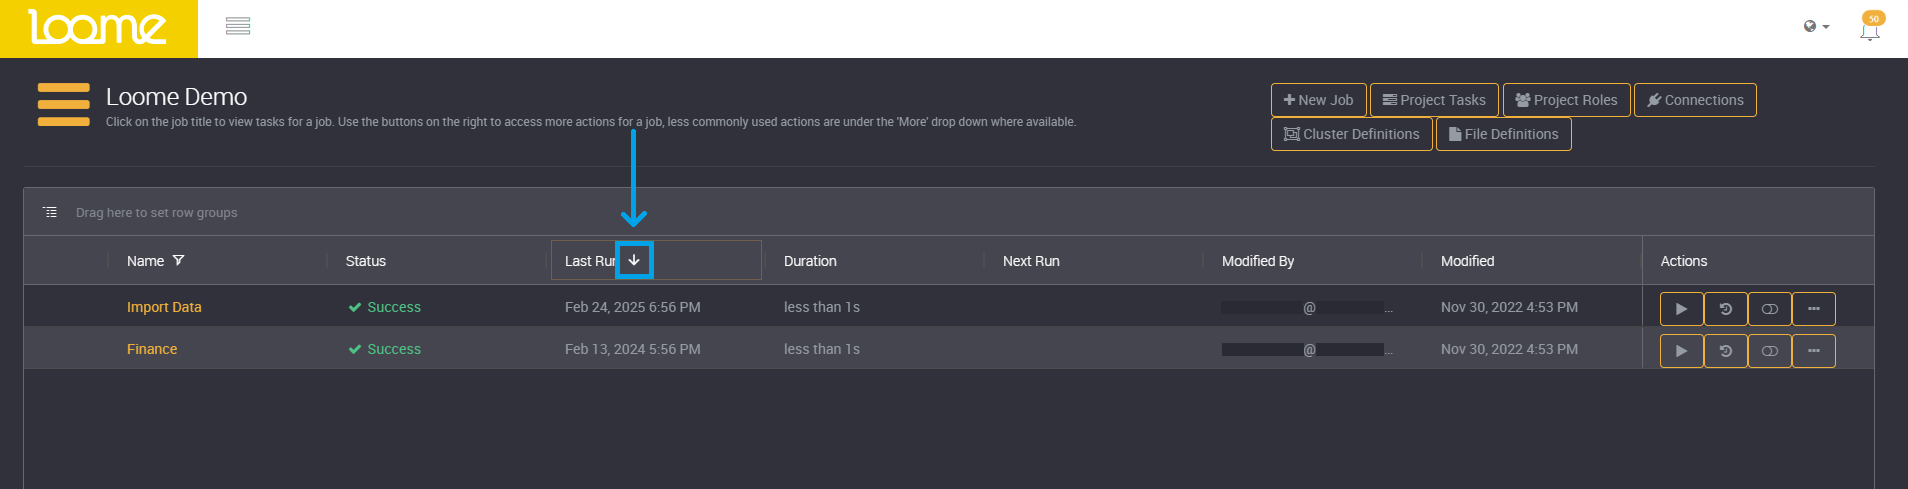Open File Definitions
The width and height of the screenshot is (1908, 489).
pyautogui.click(x=1503, y=134)
